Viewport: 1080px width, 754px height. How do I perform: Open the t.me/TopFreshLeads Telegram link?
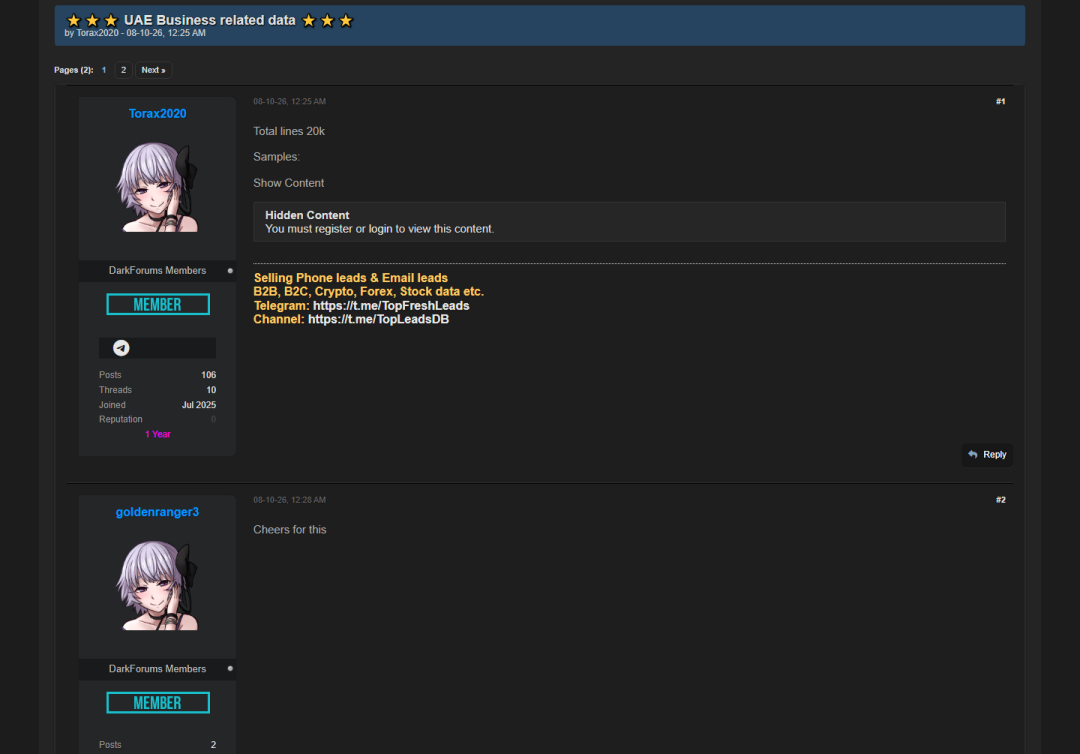tap(391, 306)
